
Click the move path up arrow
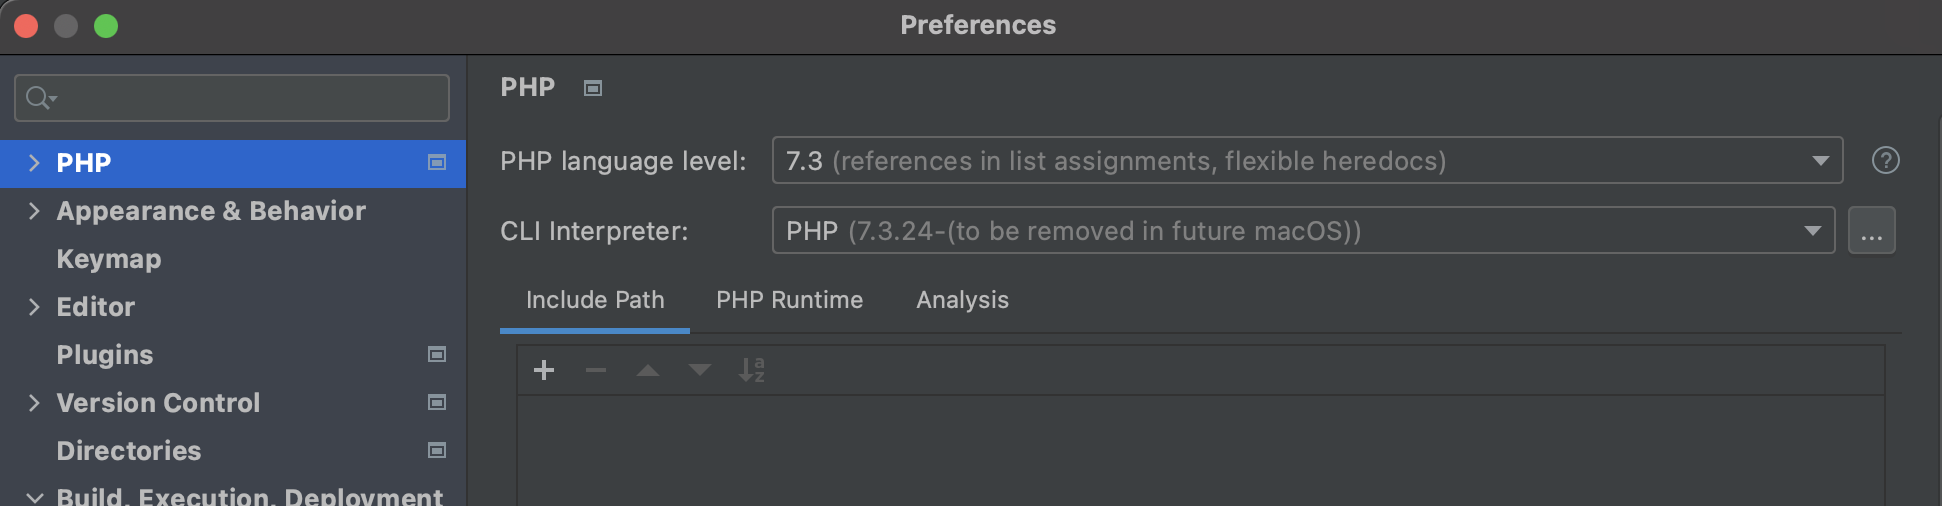tap(648, 371)
